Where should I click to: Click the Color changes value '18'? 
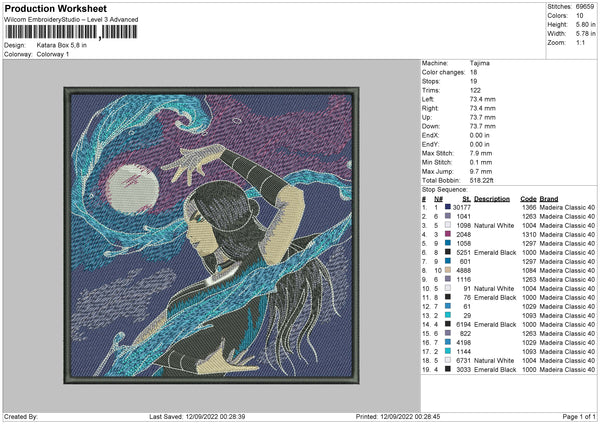pos(473,72)
